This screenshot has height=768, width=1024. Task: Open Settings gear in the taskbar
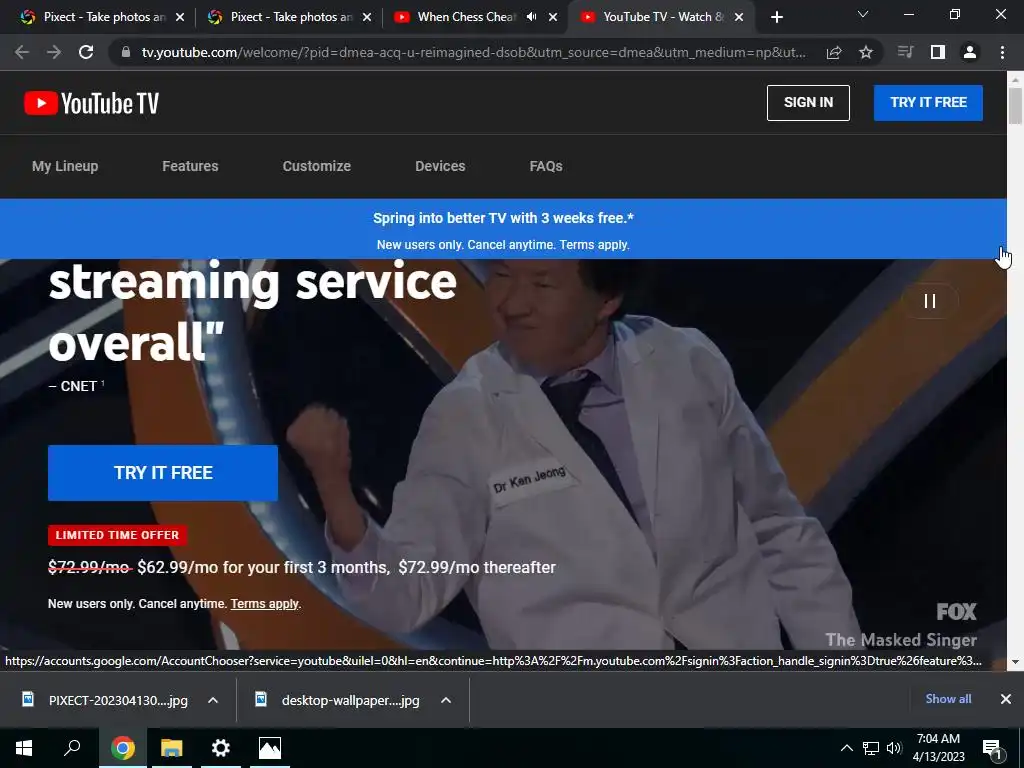pos(221,748)
